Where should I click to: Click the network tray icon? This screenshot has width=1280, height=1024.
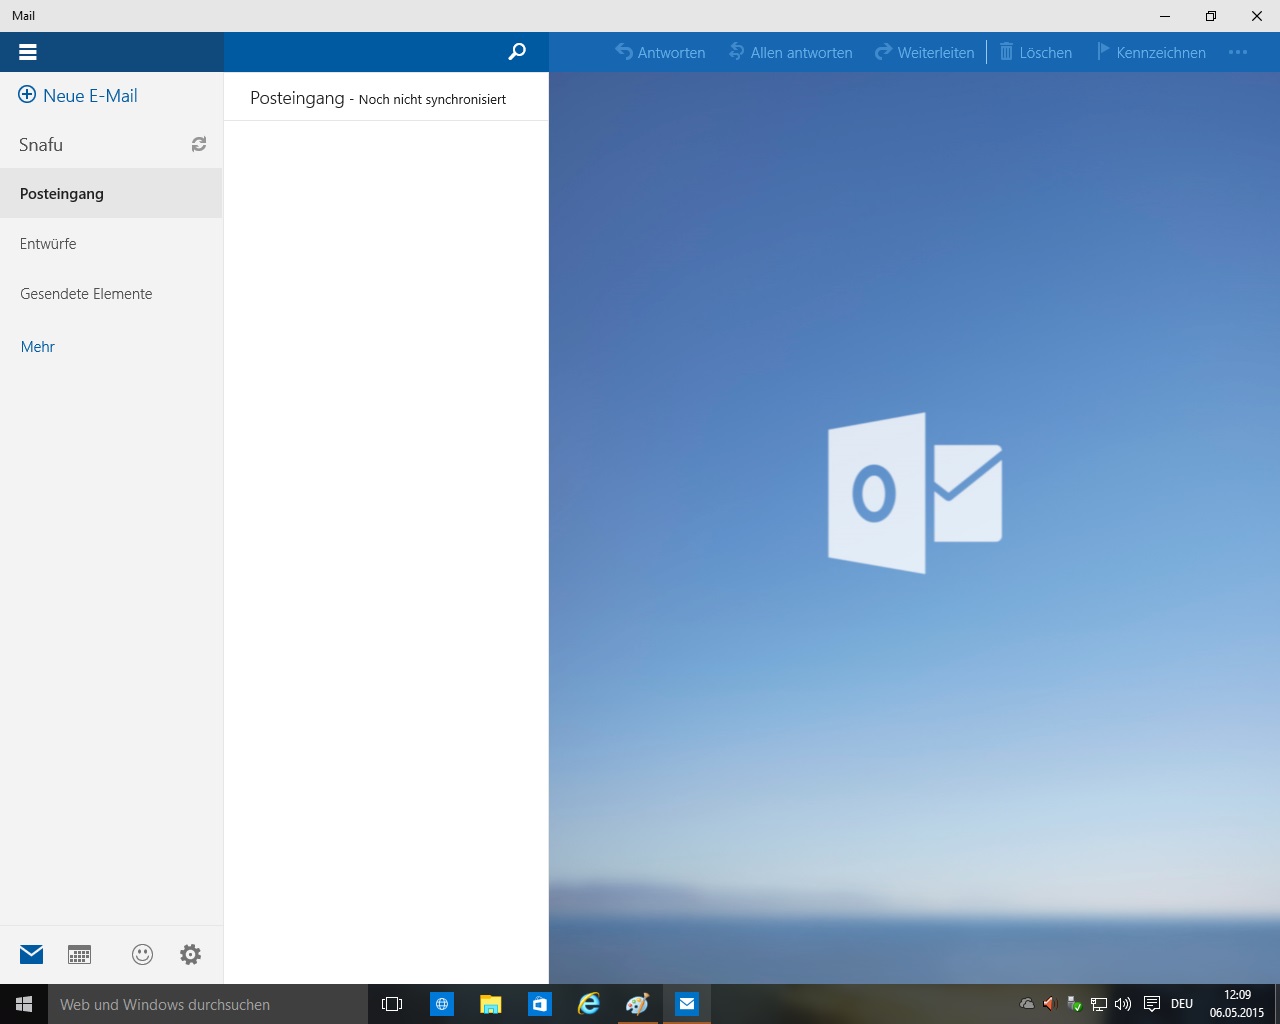(x=1099, y=1004)
